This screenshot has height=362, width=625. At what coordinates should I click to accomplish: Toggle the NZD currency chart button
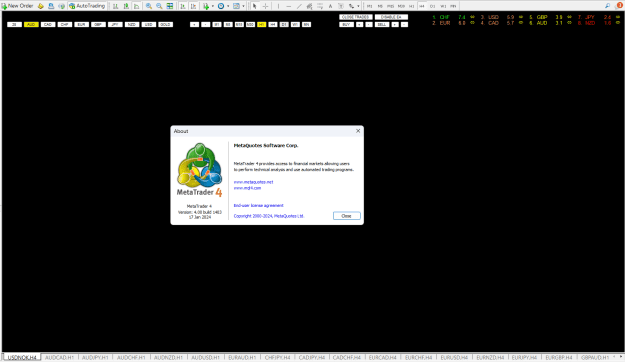pyautogui.click(x=132, y=24)
